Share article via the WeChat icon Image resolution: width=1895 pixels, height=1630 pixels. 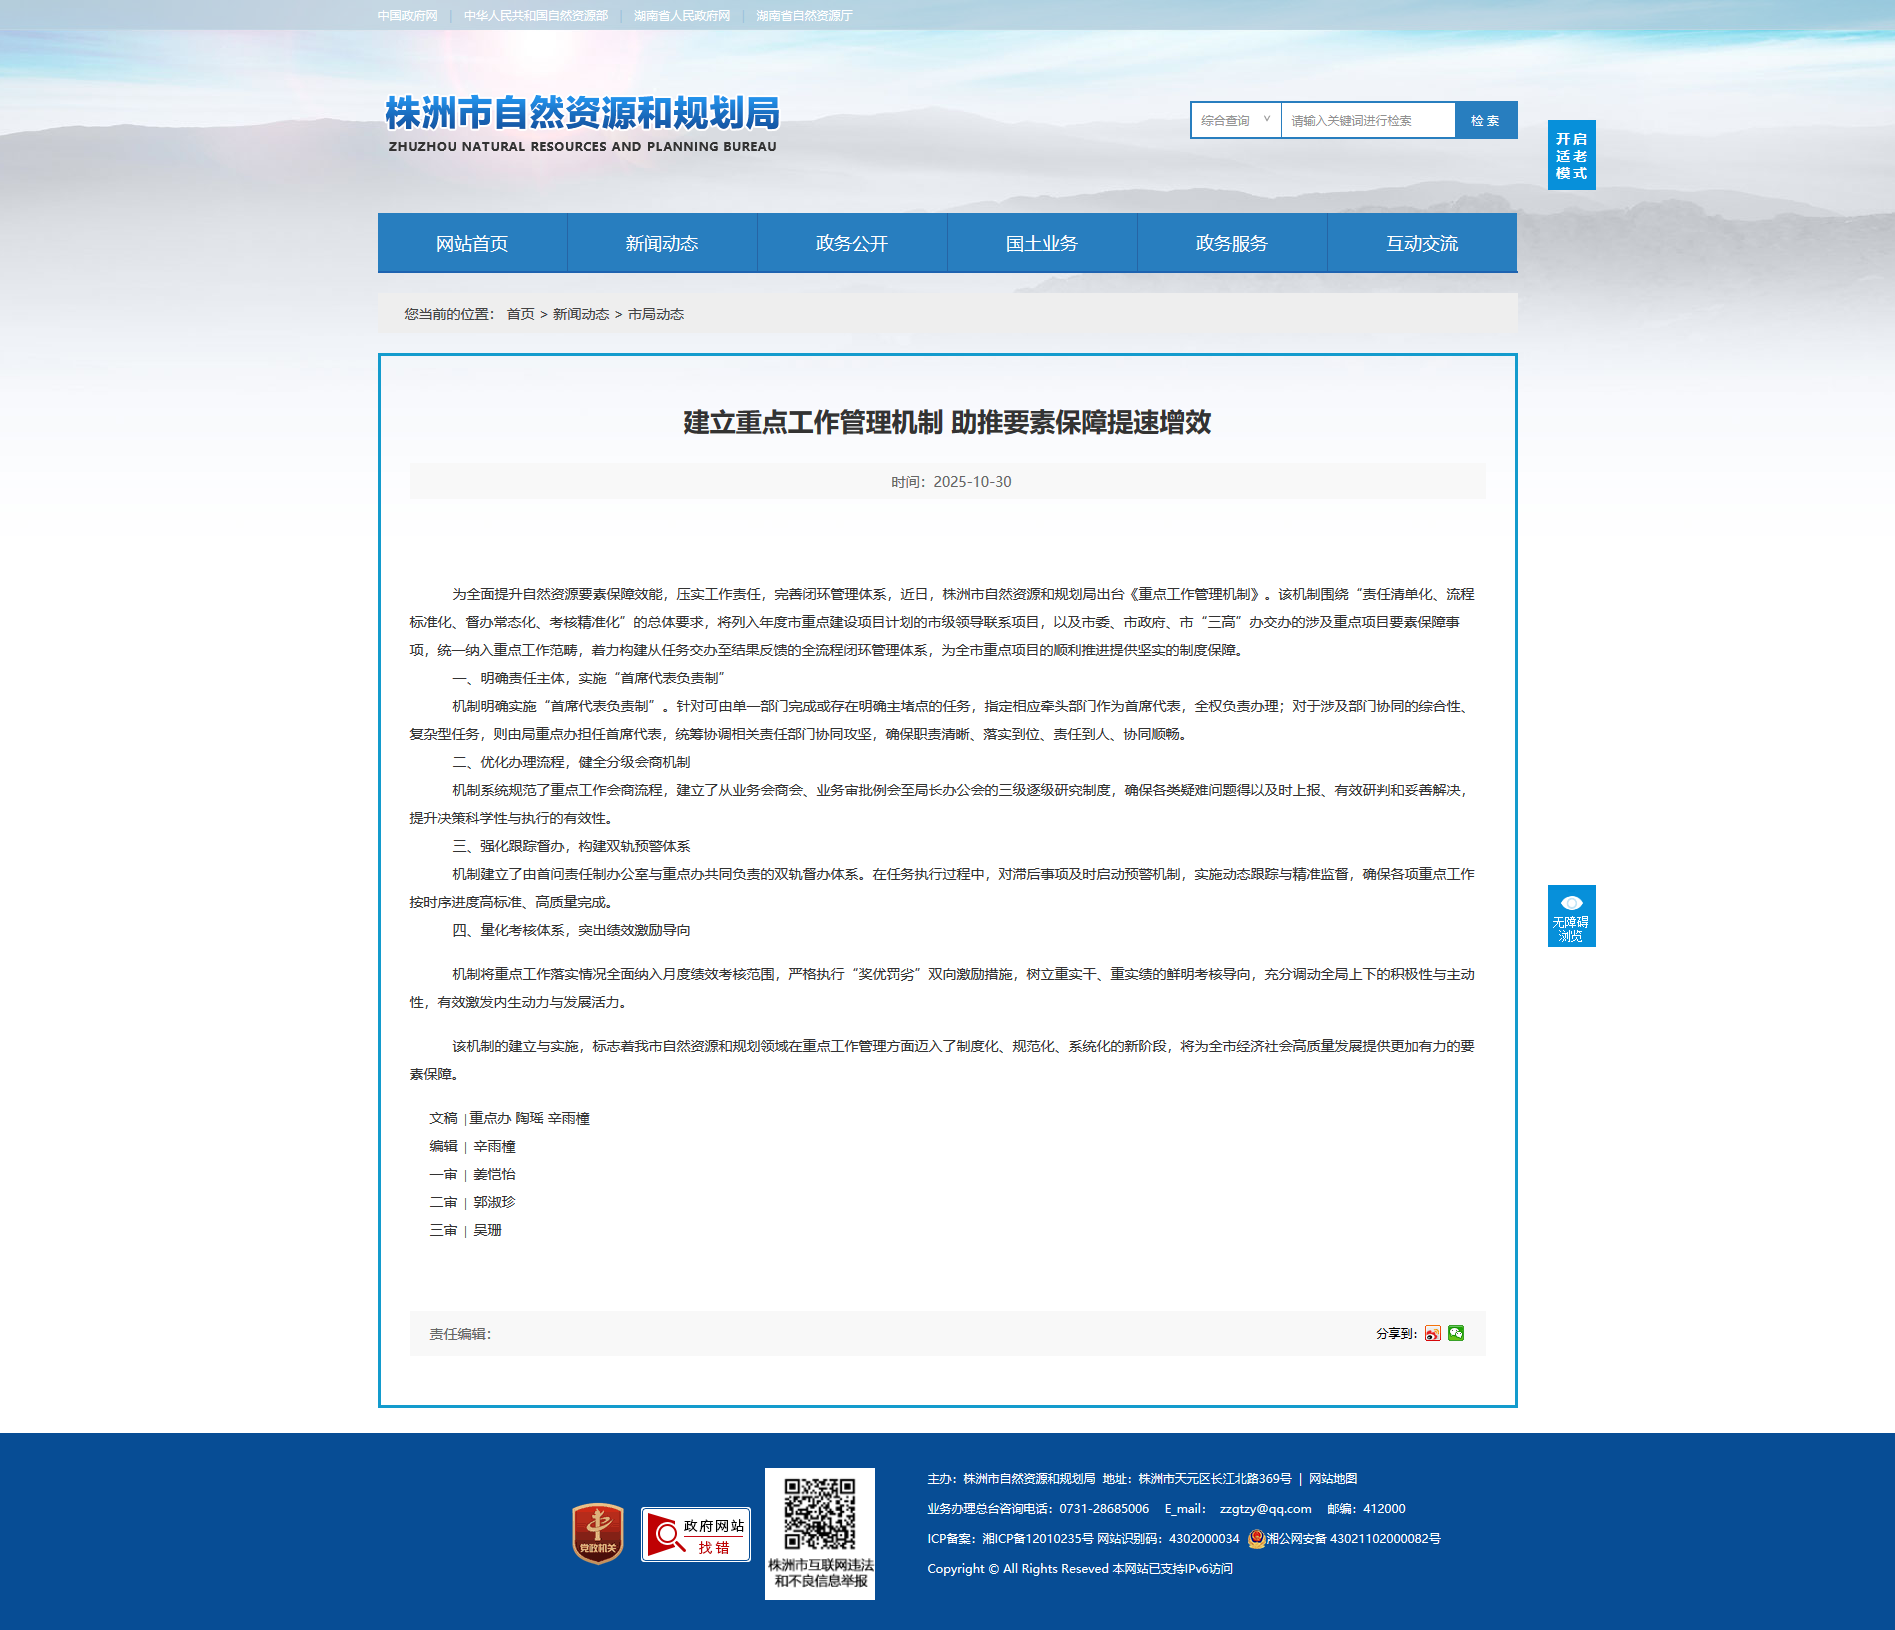click(1456, 1333)
